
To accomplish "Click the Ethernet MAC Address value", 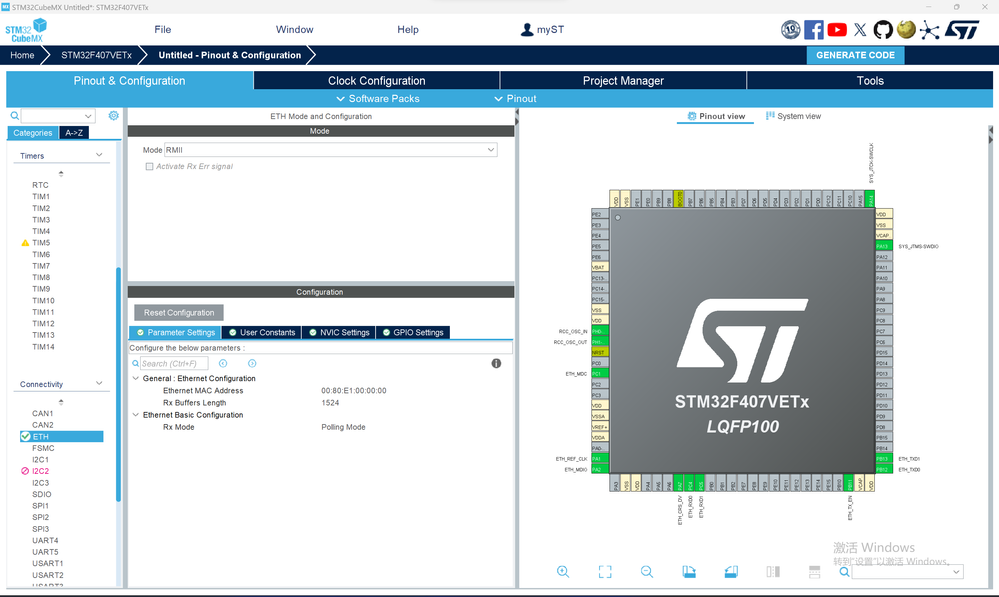I will tap(354, 391).
